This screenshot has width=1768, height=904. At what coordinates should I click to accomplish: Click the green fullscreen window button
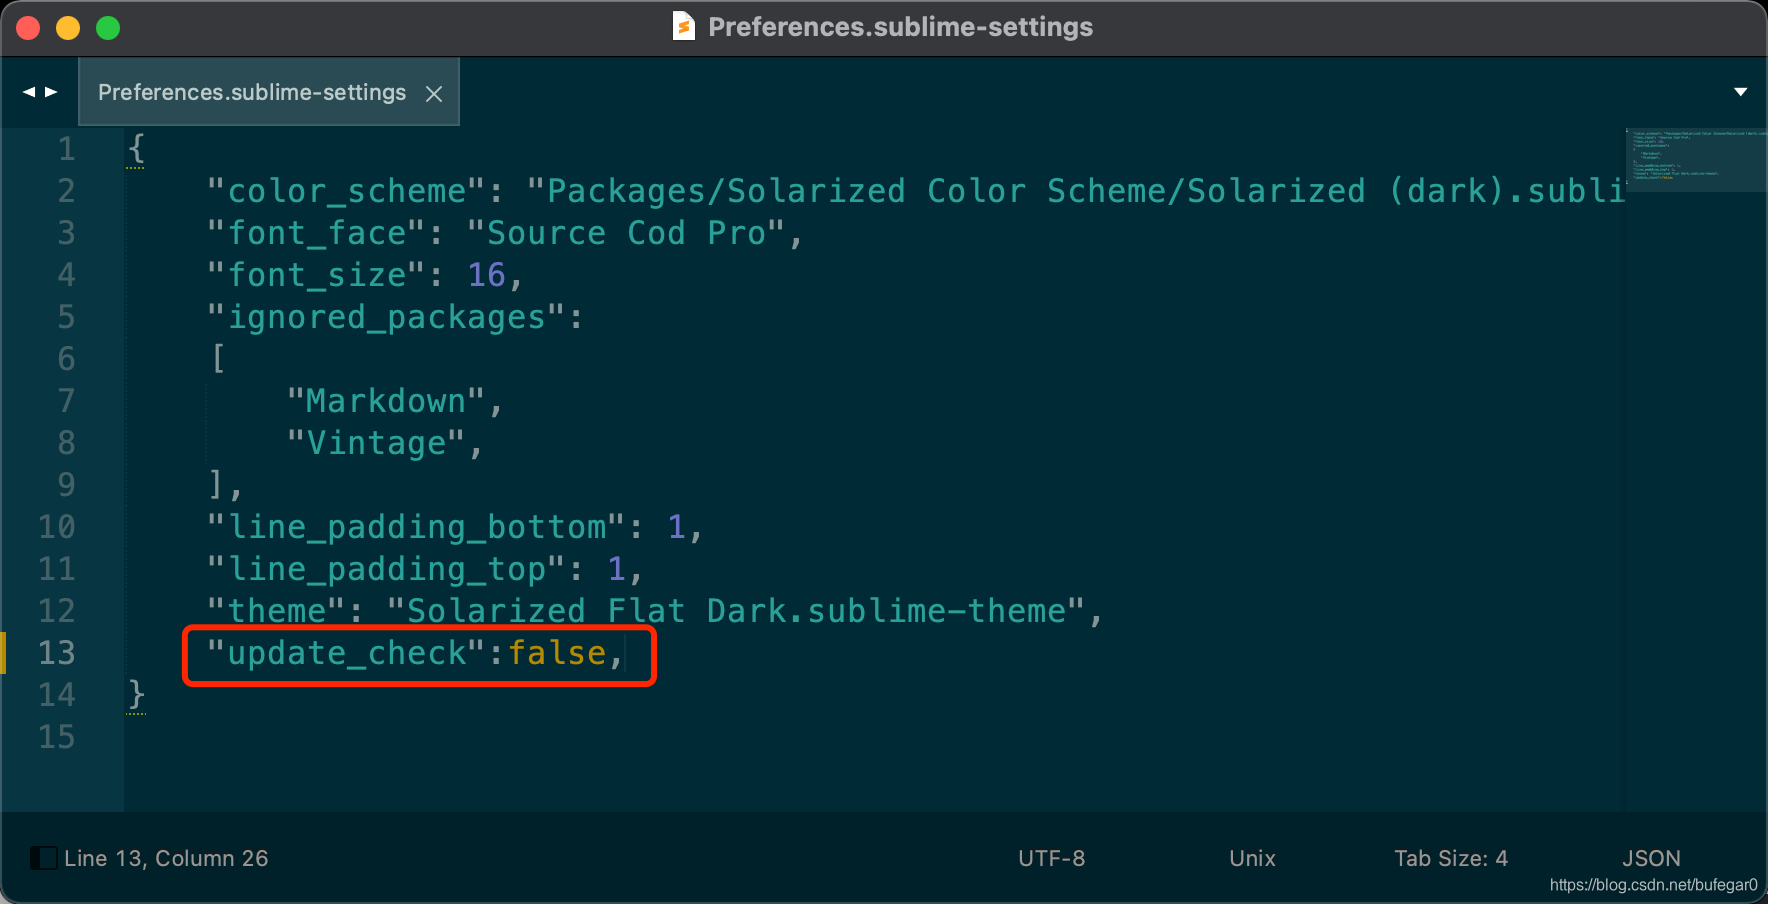[x=108, y=28]
